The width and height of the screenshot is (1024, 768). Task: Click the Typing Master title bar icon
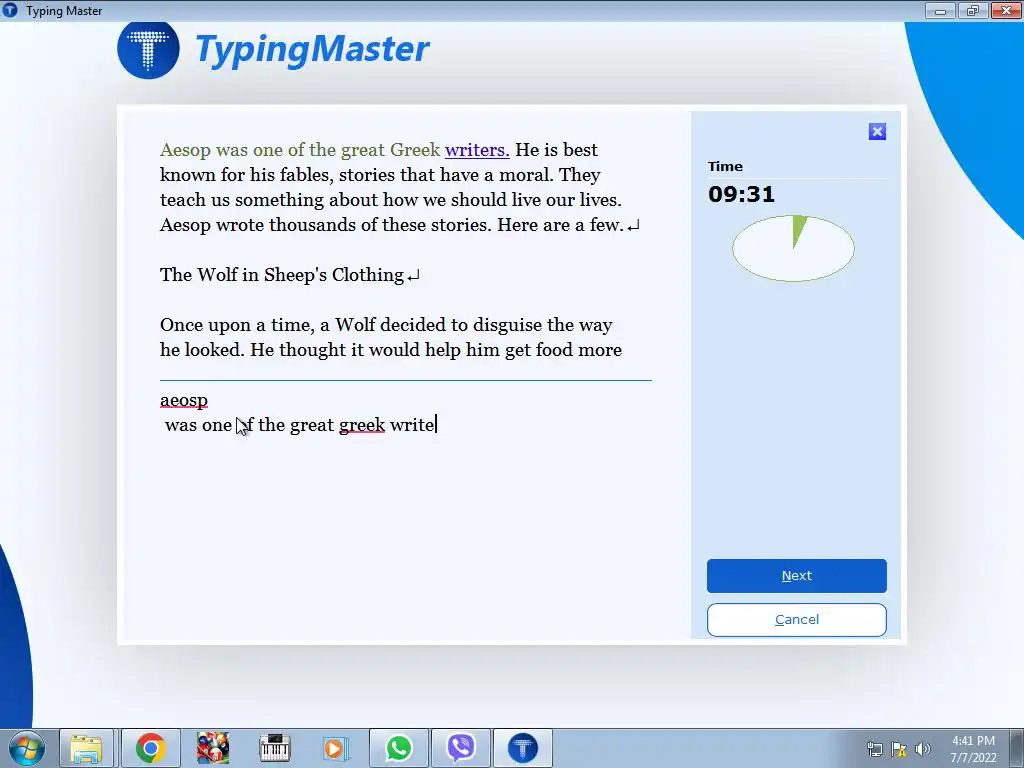tap(10, 10)
